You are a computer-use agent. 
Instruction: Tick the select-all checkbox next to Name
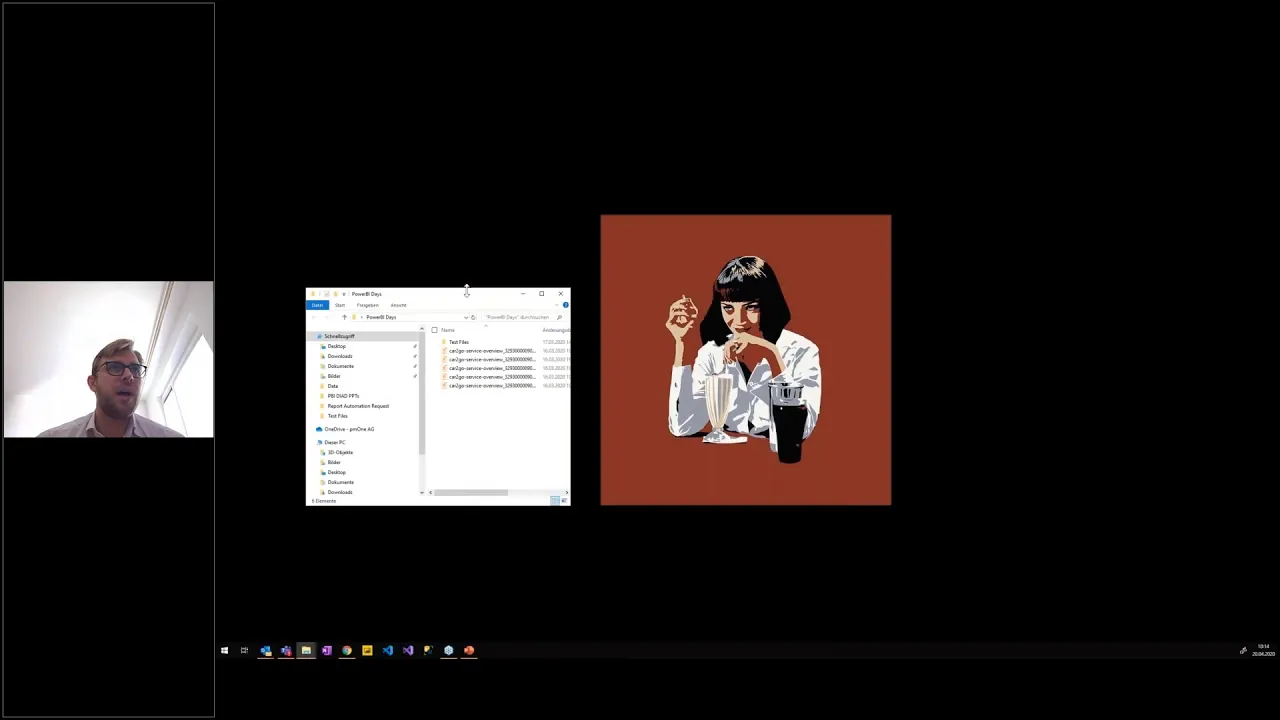(434, 330)
